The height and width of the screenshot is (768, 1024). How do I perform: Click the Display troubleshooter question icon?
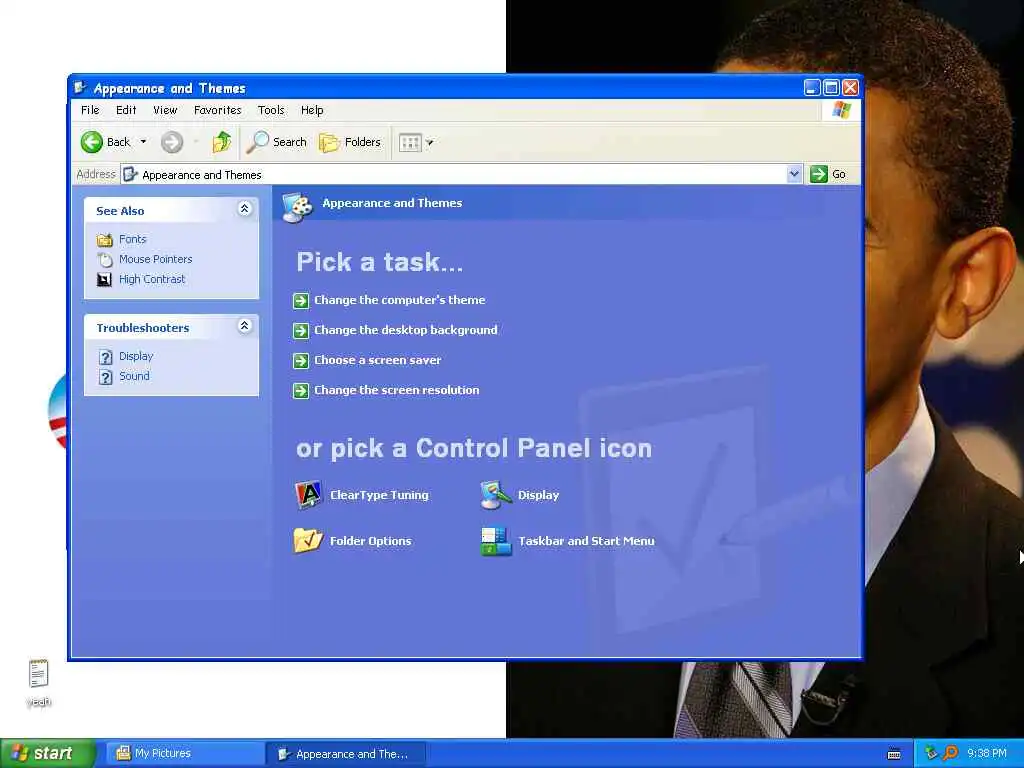tap(106, 357)
